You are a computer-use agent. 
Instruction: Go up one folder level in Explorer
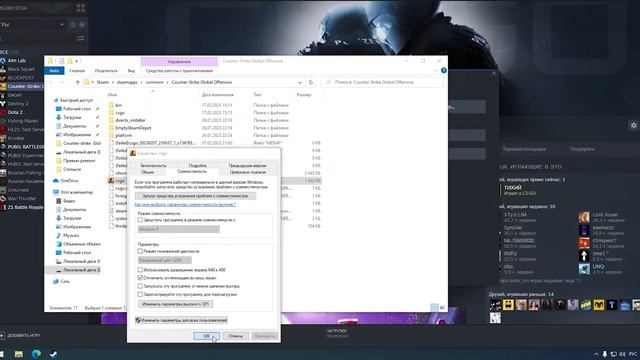point(77,82)
